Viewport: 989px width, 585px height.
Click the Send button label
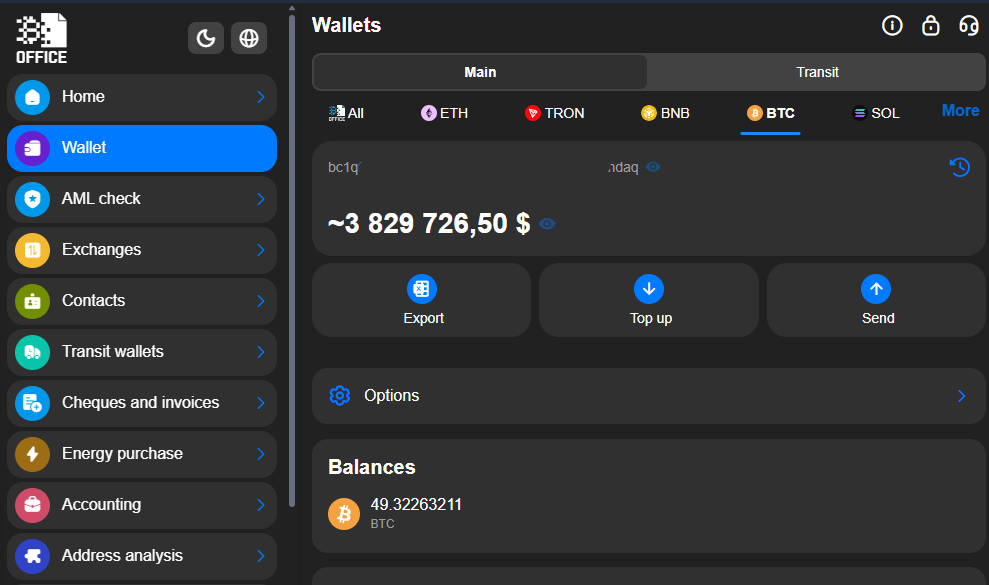coord(878,318)
